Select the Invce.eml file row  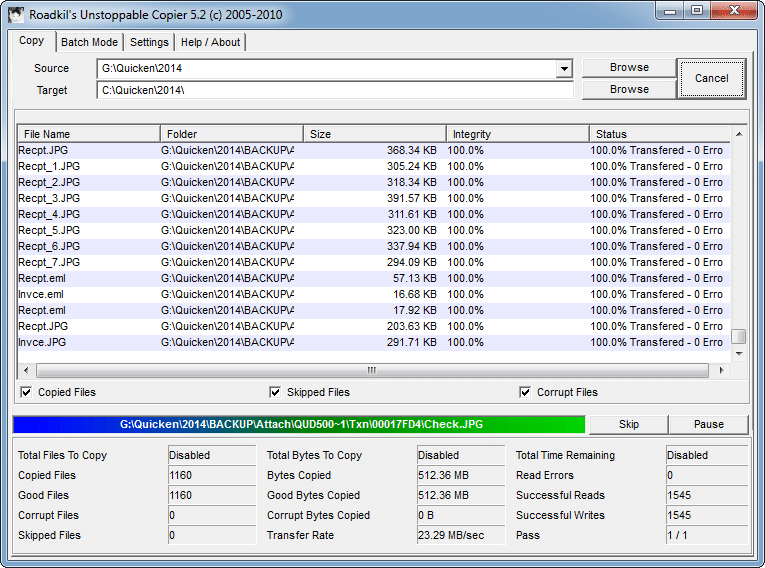coord(374,295)
